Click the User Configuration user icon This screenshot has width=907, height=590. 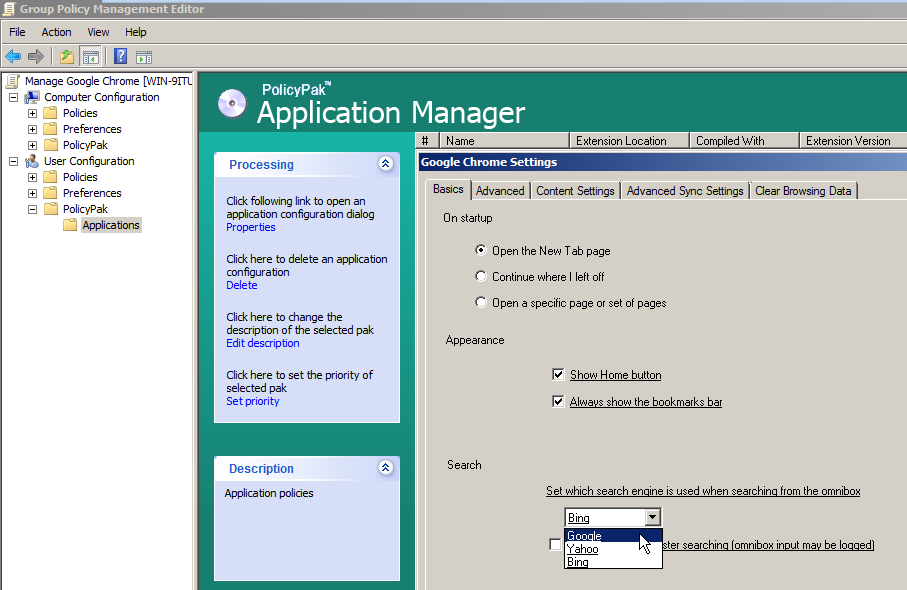pyautogui.click(x=32, y=161)
